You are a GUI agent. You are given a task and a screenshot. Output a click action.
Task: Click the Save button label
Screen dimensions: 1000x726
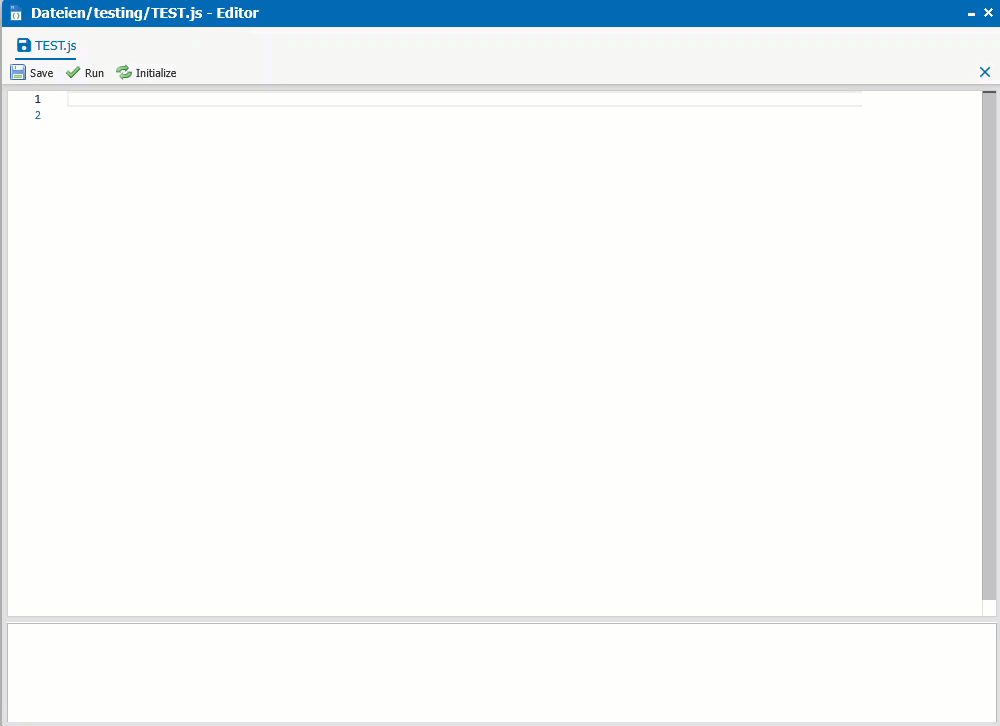[x=41, y=73]
